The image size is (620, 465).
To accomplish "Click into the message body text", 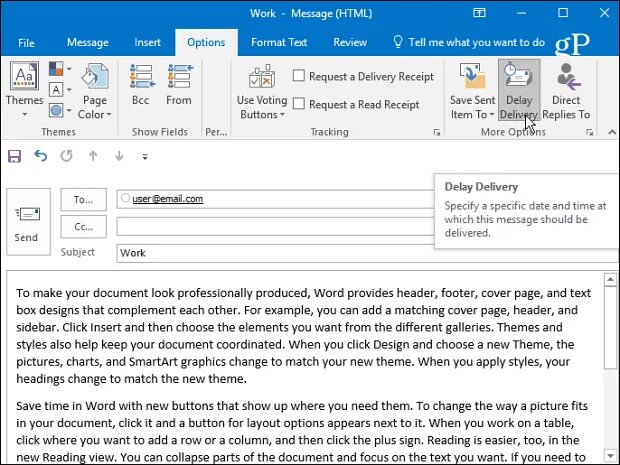I will 304,370.
